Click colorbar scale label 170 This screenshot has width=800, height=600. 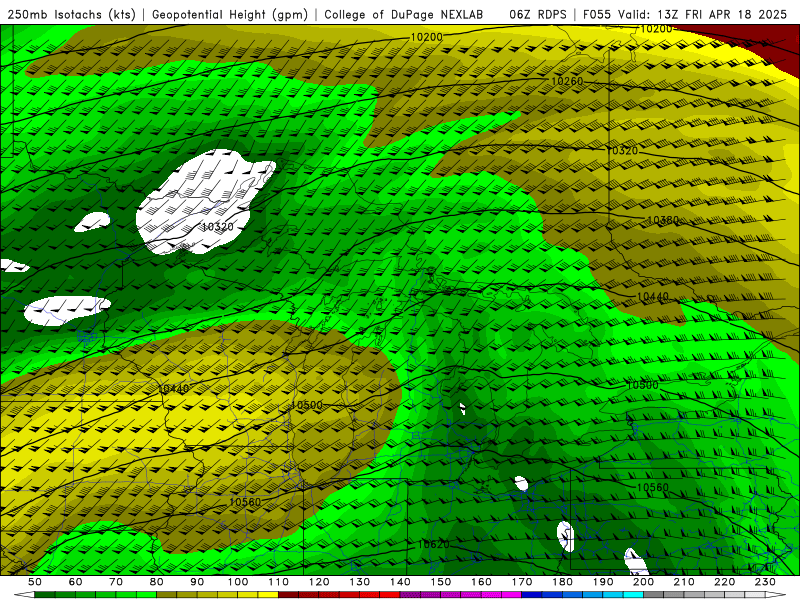pos(522,582)
